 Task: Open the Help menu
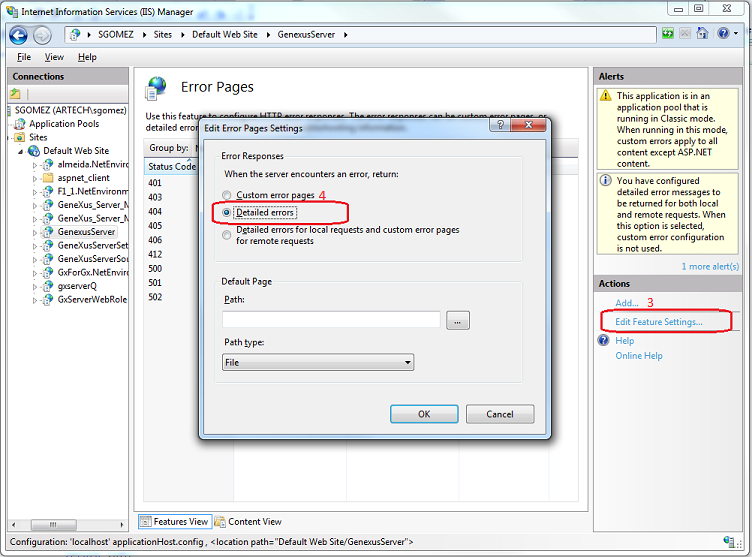[87, 57]
